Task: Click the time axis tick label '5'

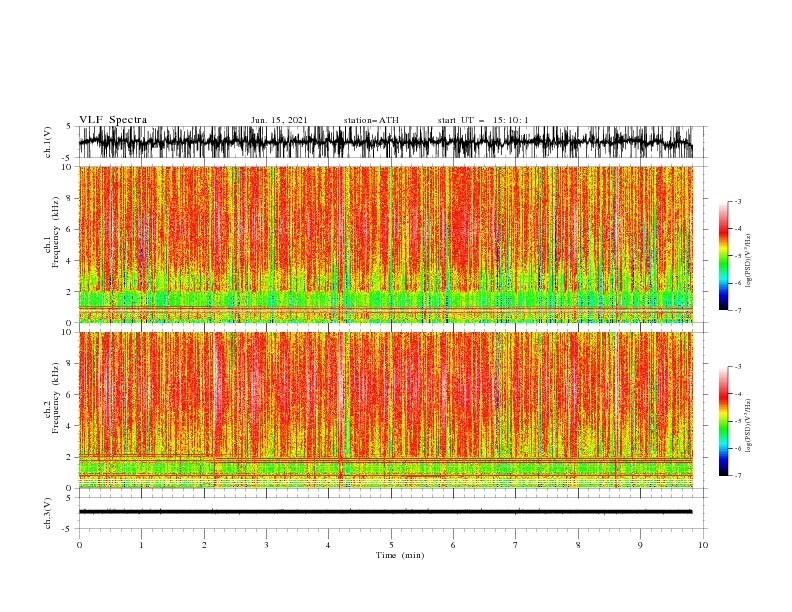Action: (x=391, y=545)
